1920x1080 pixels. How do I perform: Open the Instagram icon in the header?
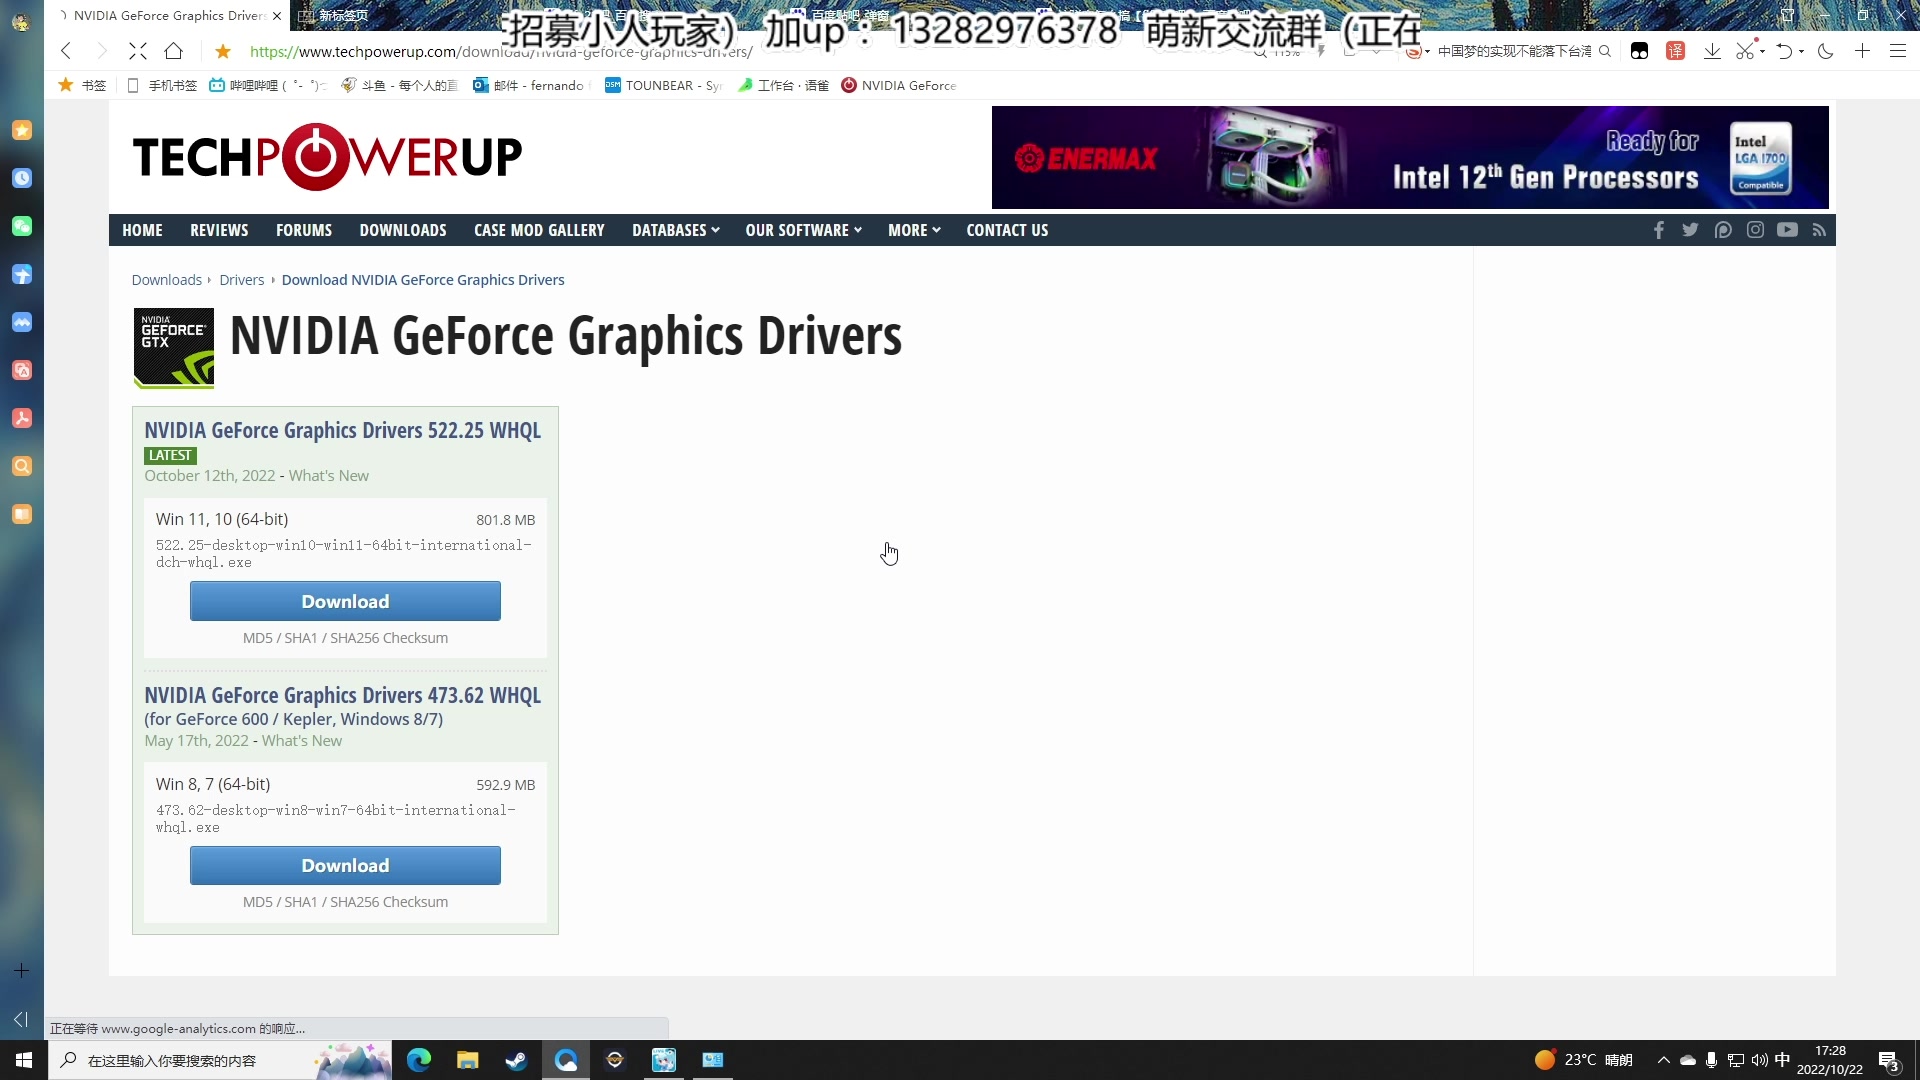(1755, 230)
